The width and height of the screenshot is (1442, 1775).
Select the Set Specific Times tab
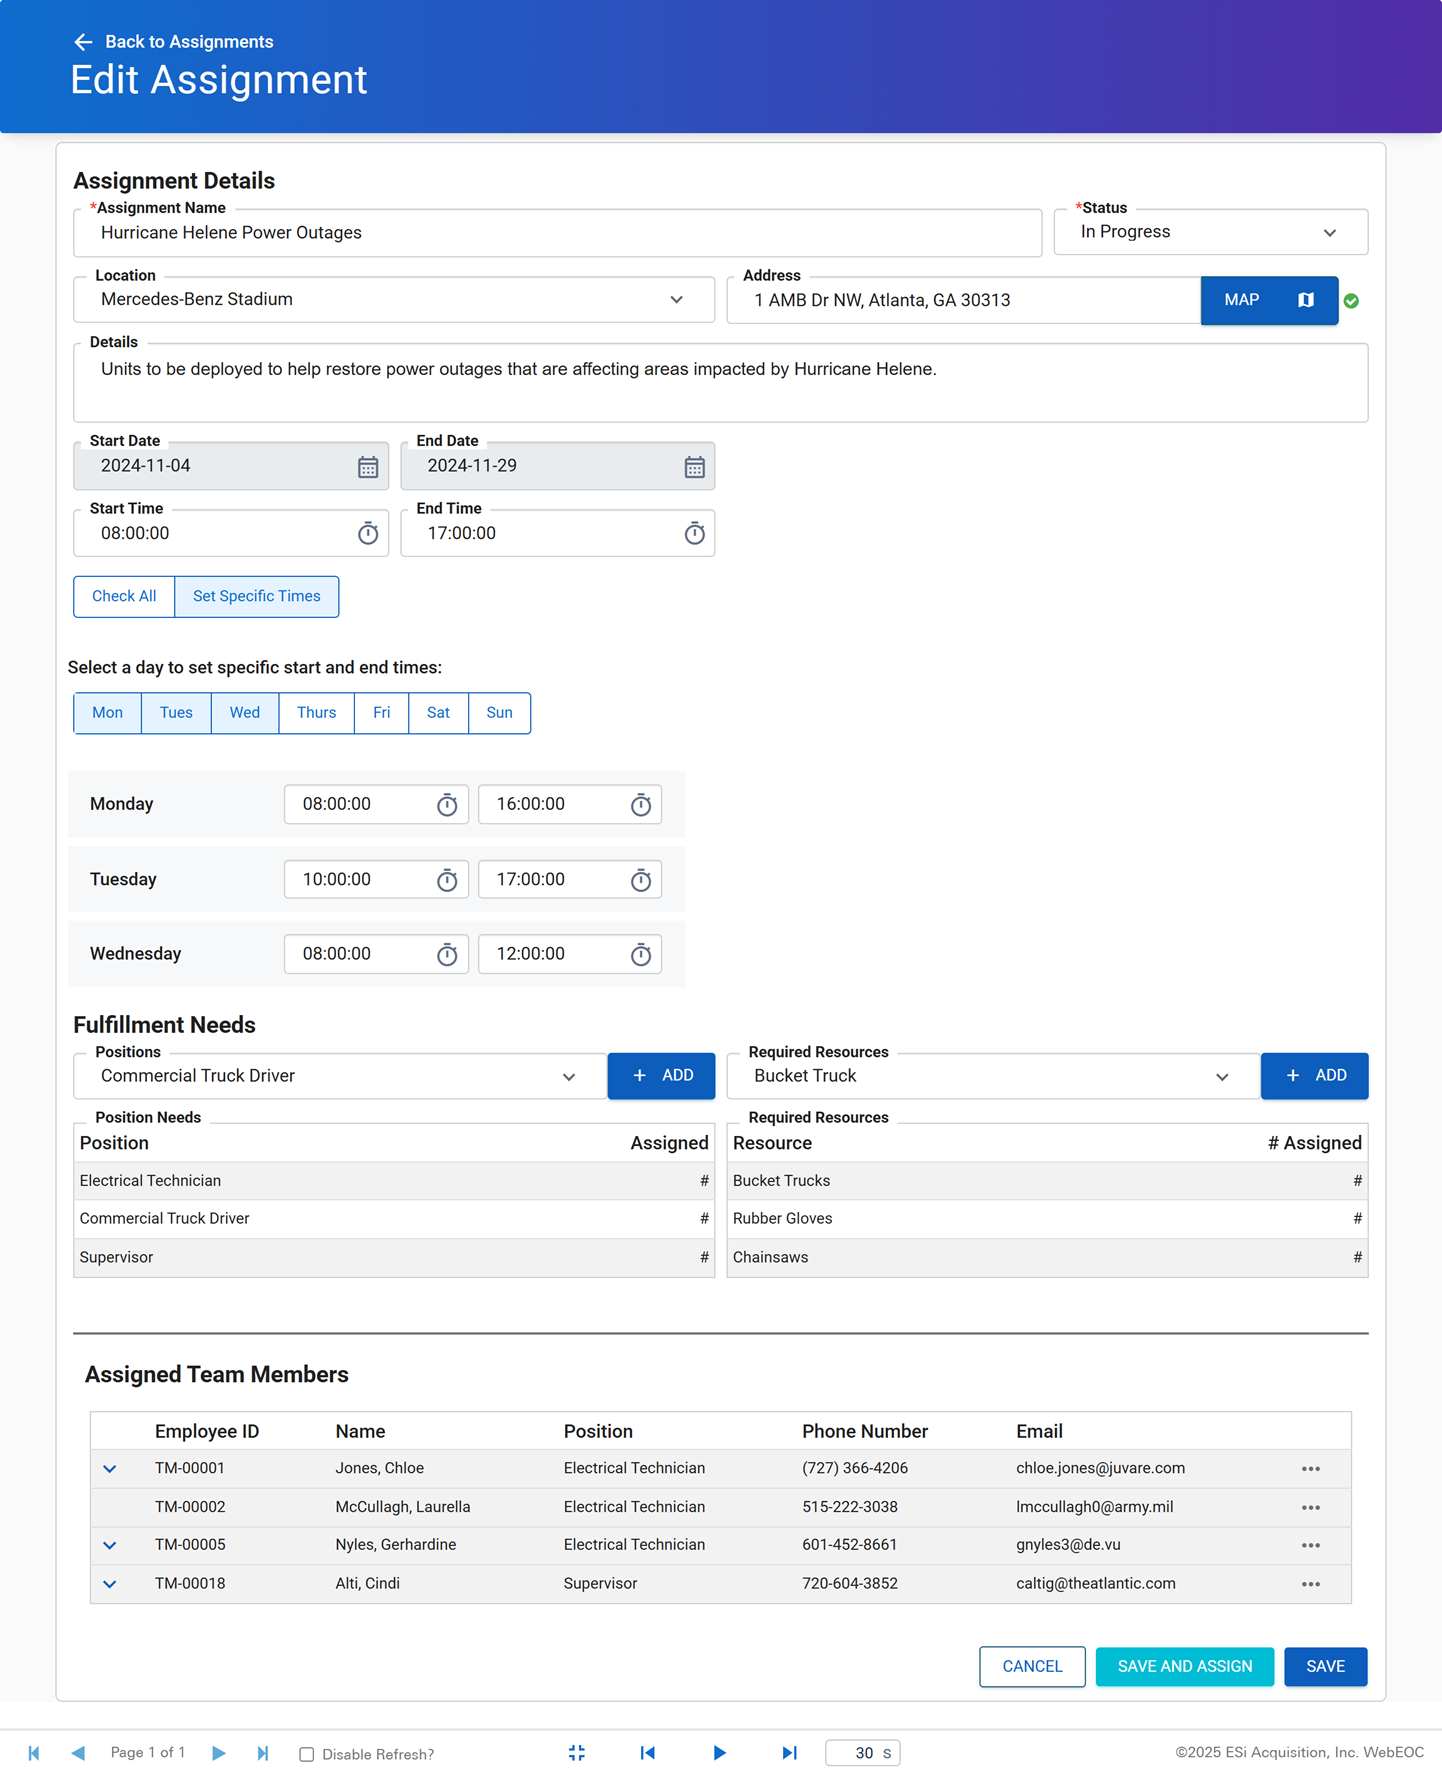(256, 597)
